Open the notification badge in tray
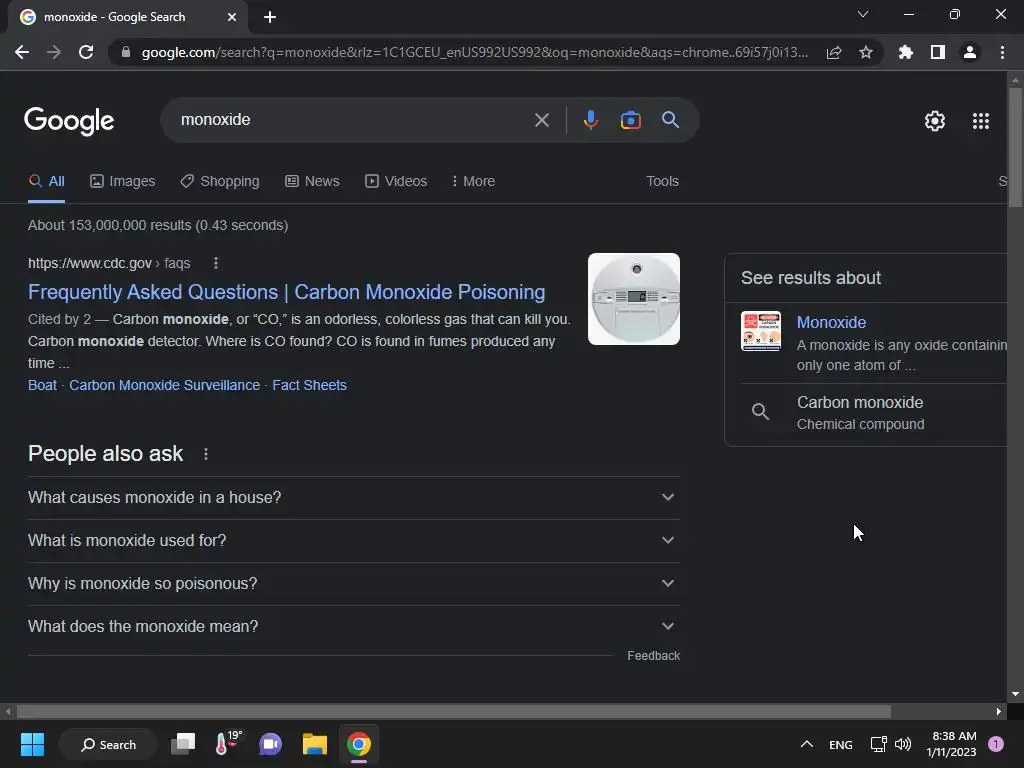Screen dimensions: 1024x768 click(996, 744)
